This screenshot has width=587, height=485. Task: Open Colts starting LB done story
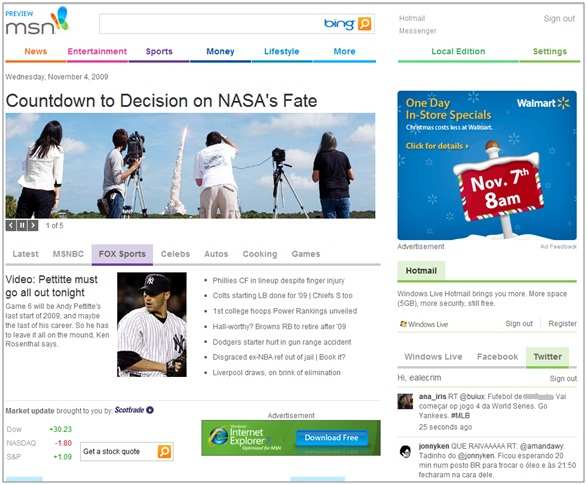point(282,296)
